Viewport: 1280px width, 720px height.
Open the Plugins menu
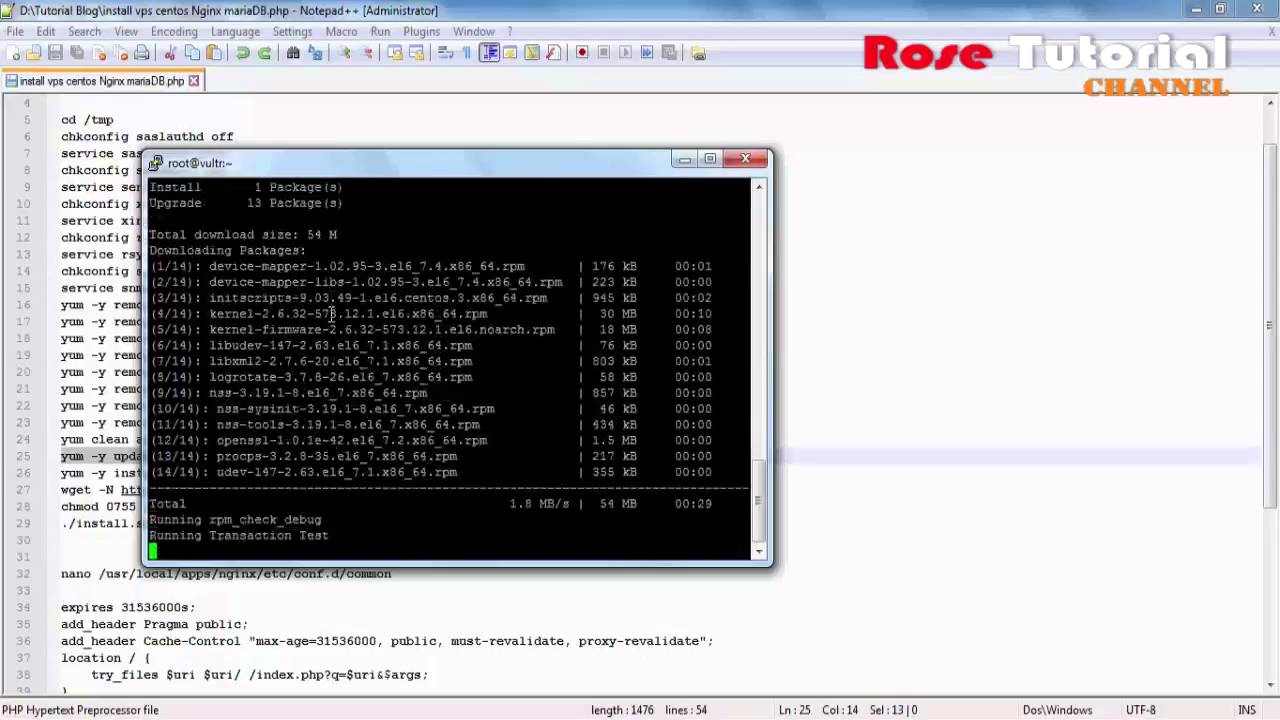point(421,31)
